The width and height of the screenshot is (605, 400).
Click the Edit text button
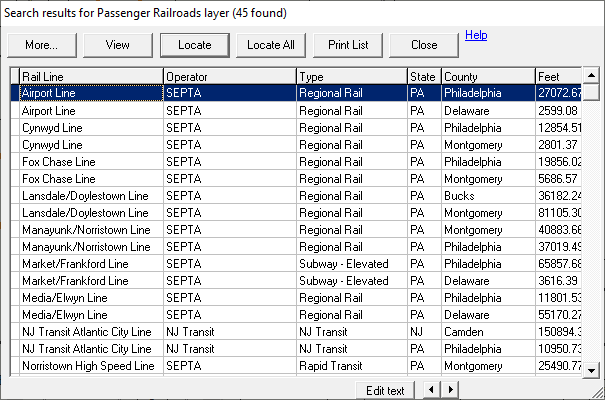(x=385, y=390)
